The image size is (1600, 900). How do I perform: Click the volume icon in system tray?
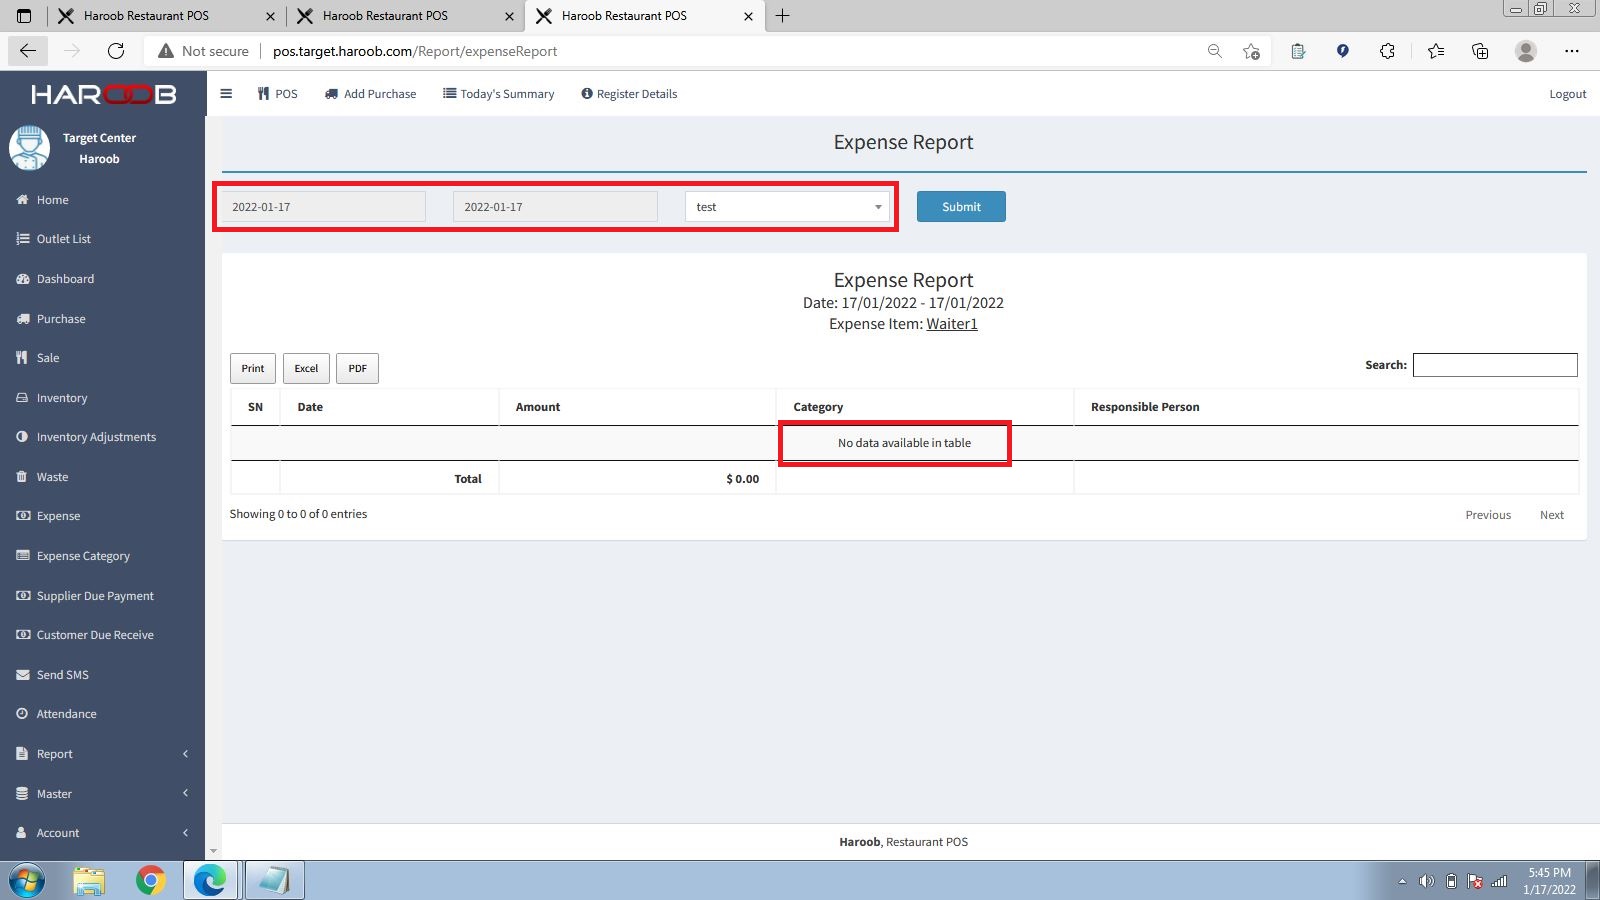tap(1426, 881)
